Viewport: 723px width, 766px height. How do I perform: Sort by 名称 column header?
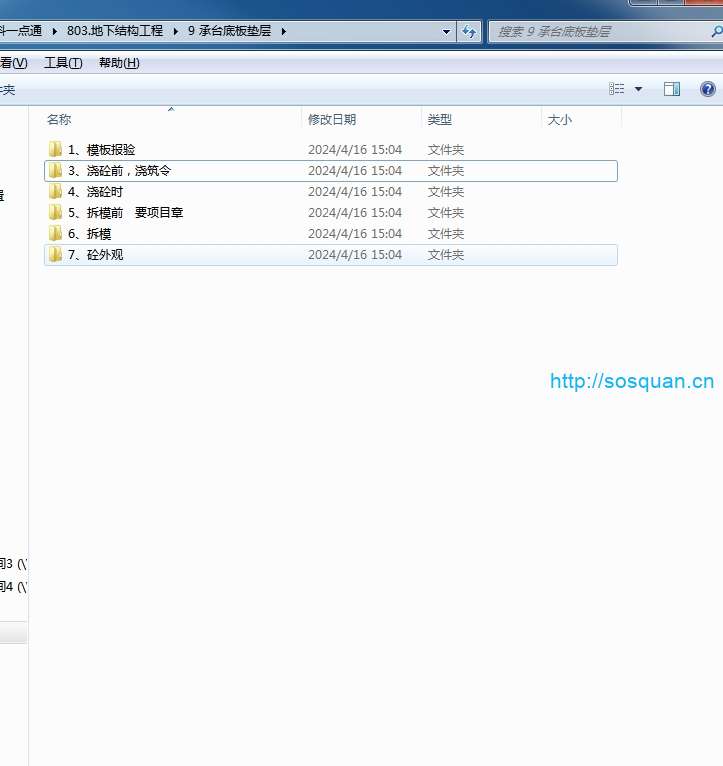point(59,119)
